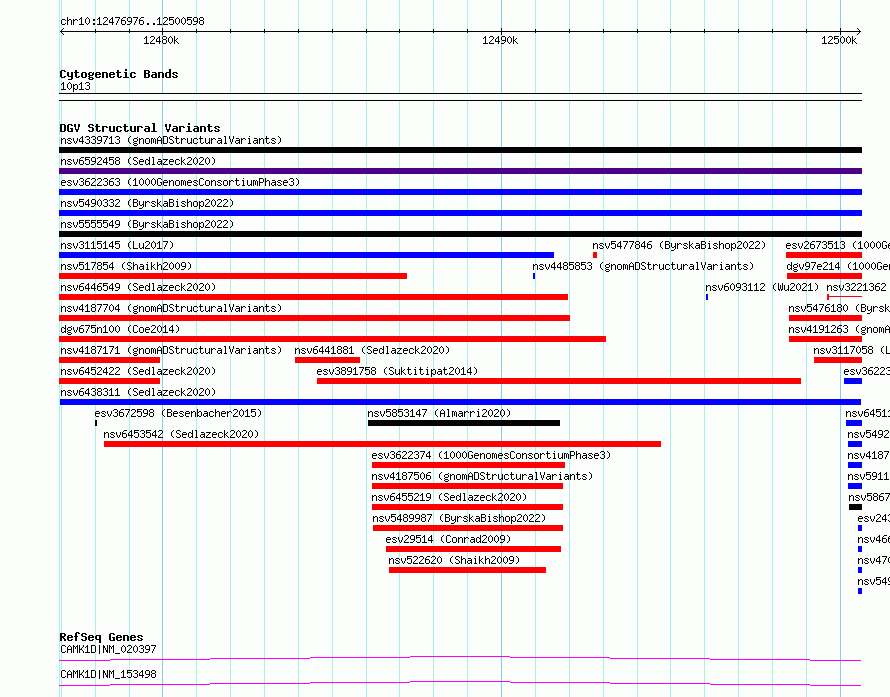The width and height of the screenshot is (890, 697).
Task: Open variant label nsv4339713 (gnomADStructuralVariants)
Action: (x=171, y=140)
